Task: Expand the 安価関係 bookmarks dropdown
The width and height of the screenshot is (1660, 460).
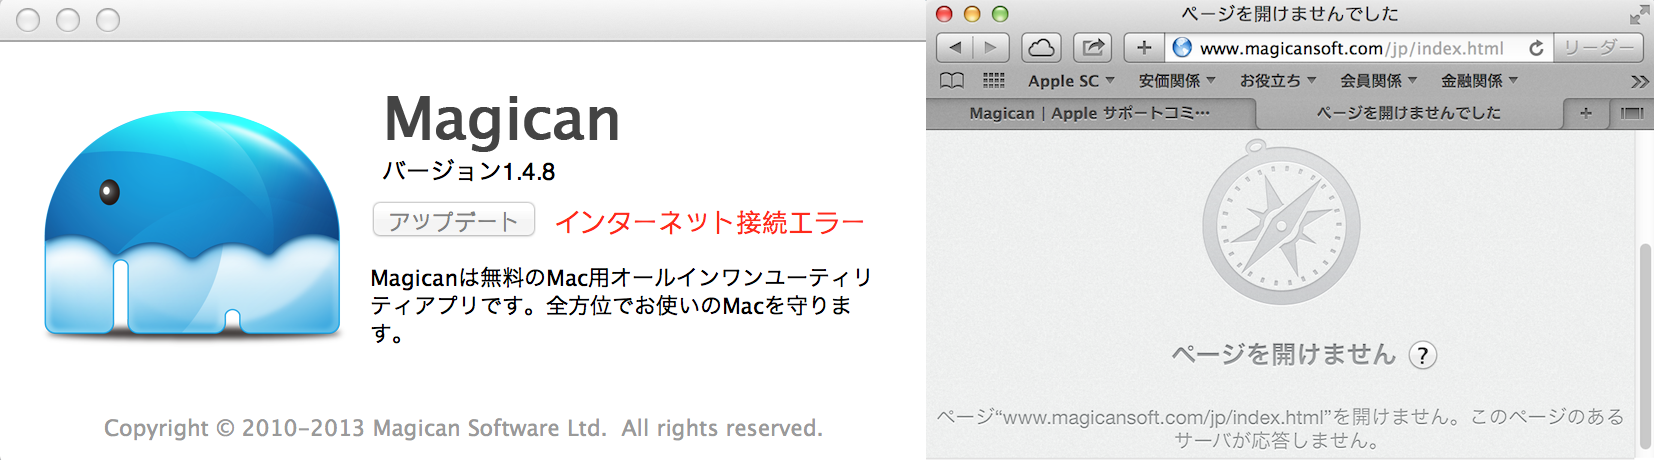Action: [1177, 80]
